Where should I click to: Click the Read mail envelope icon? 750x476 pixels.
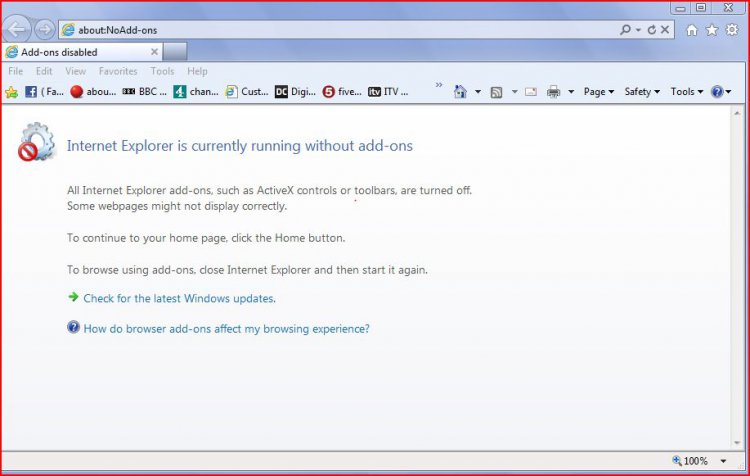tap(531, 92)
